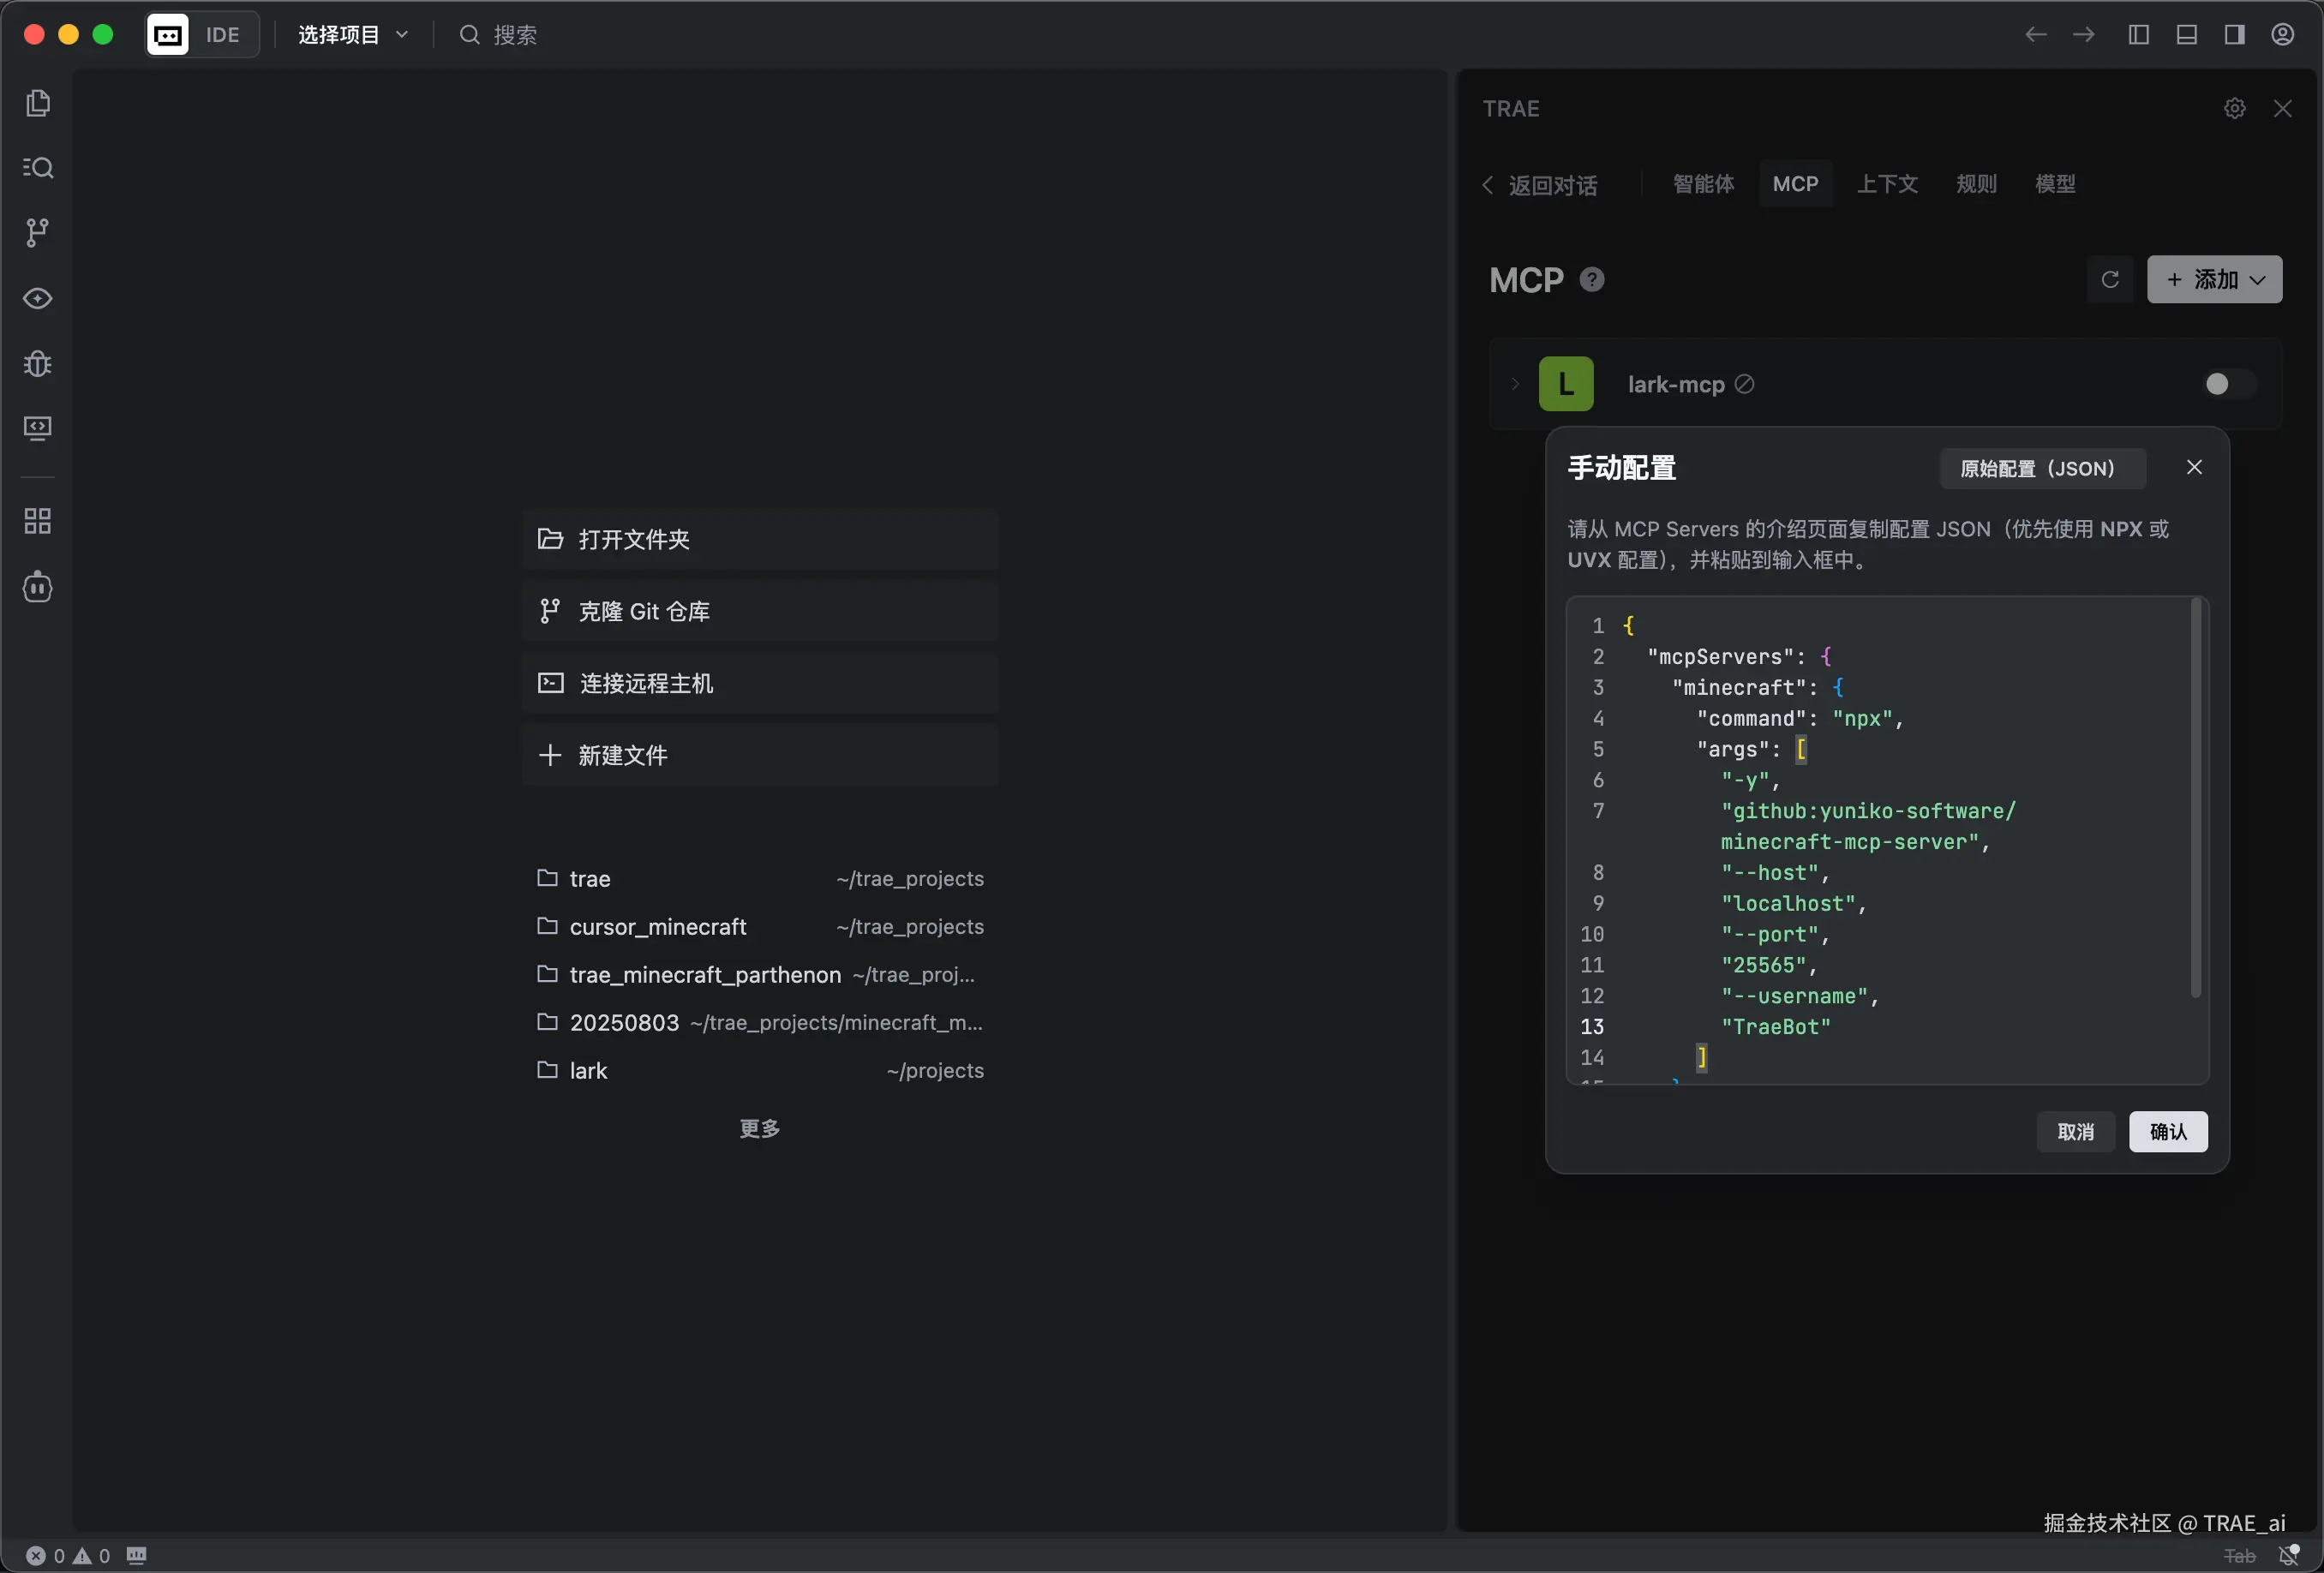Toggle the left sidebar layout icon
The image size is (2324, 1573).
pos(2138,35)
